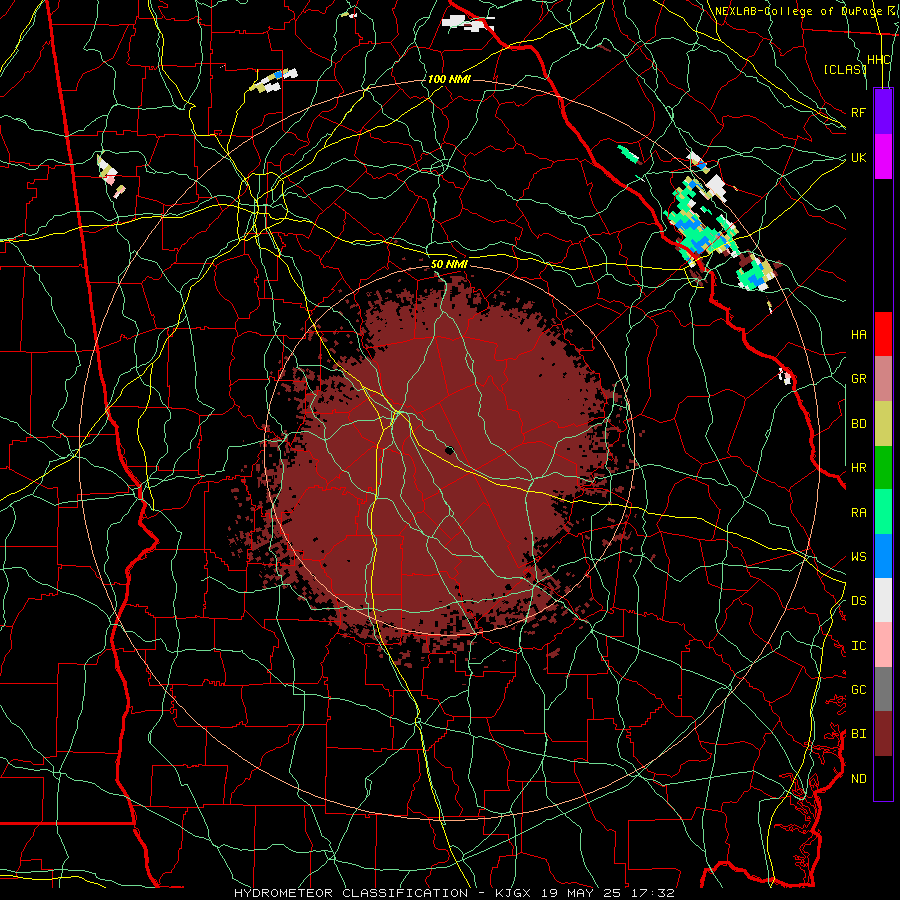The height and width of the screenshot is (900, 900).
Task: Click the '50 NMI' range ring label
Action: pyautogui.click(x=449, y=264)
